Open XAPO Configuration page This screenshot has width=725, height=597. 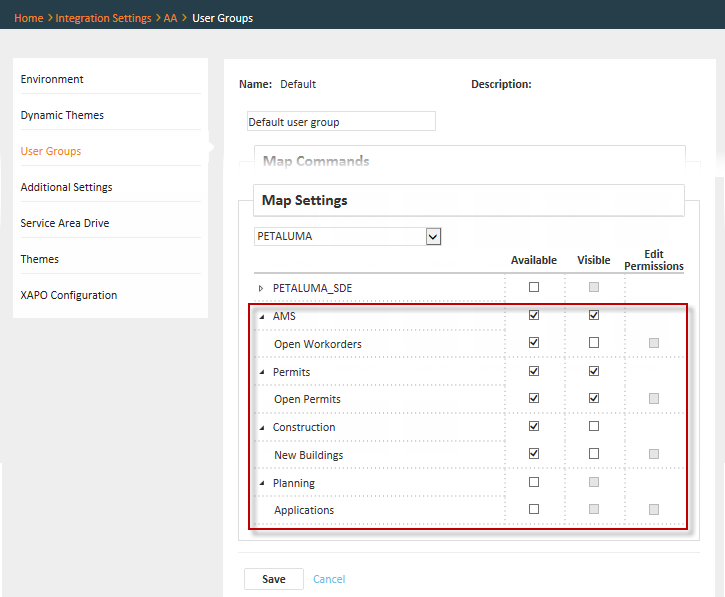pos(69,295)
